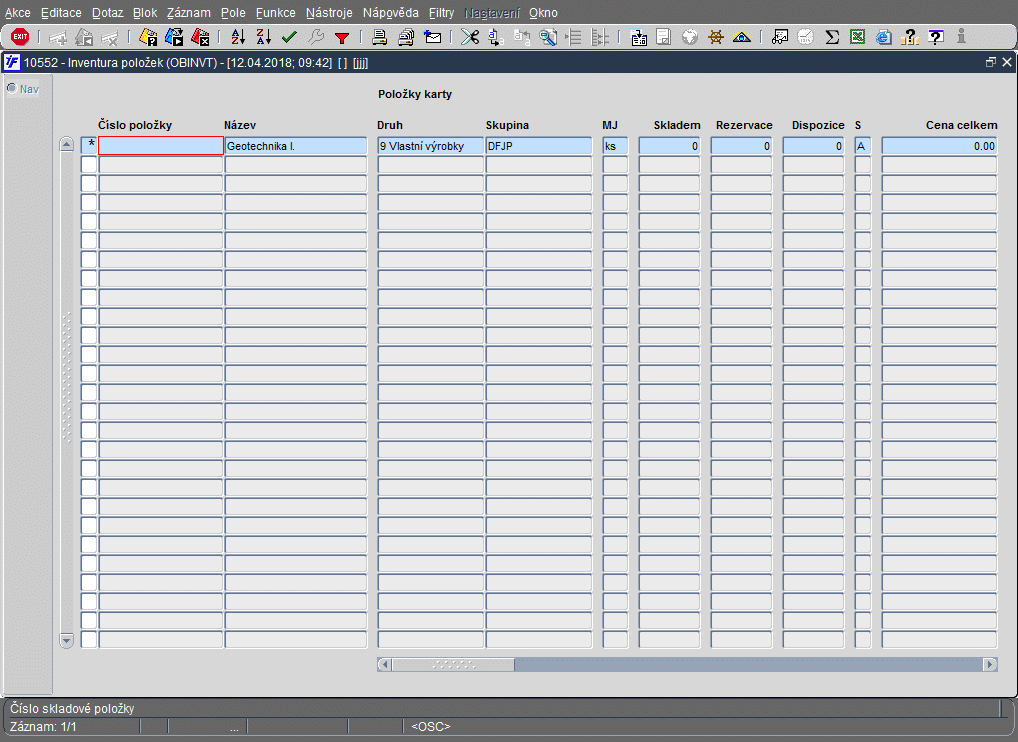Click the magnifying glass search icon
This screenshot has width=1018, height=742.
[548, 37]
